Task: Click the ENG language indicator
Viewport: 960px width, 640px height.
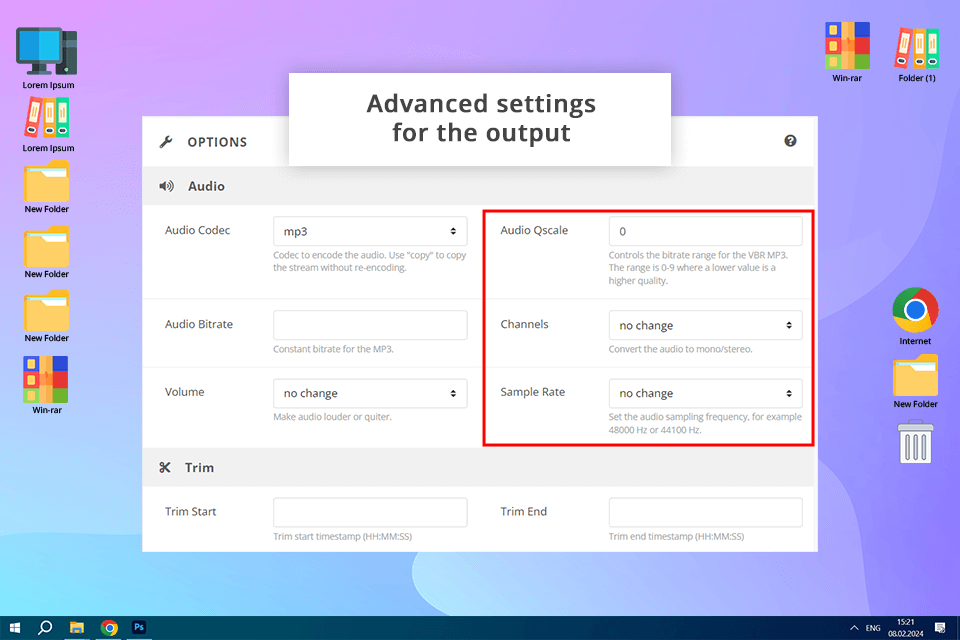Action: point(873,628)
